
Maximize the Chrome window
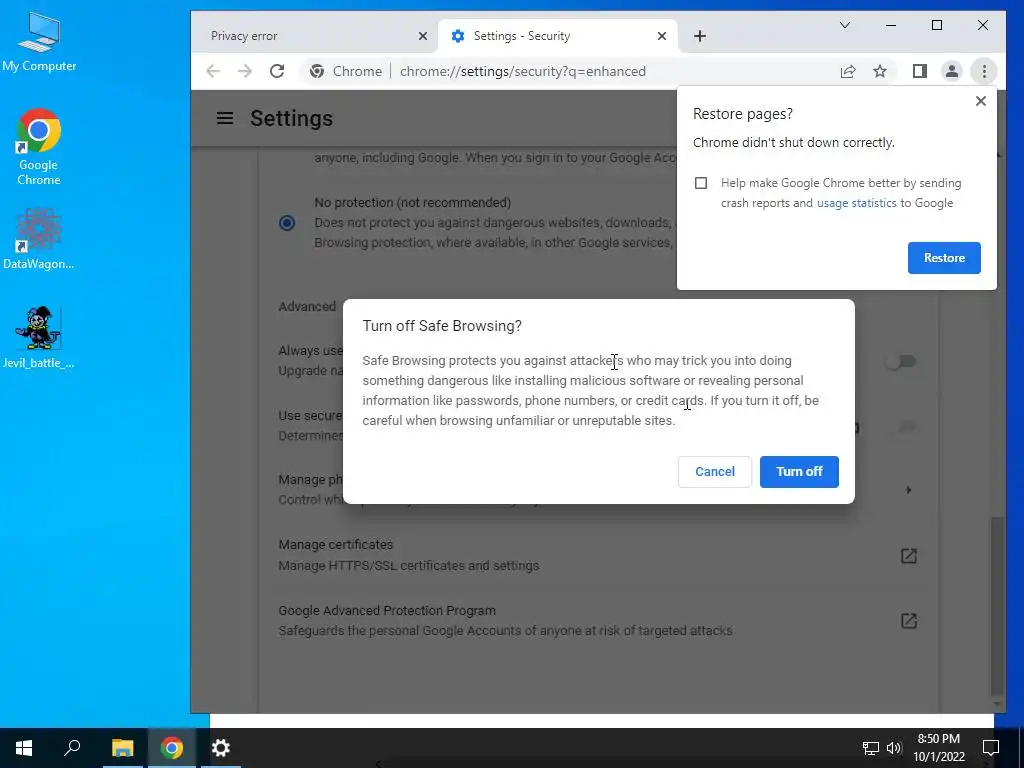point(936,25)
